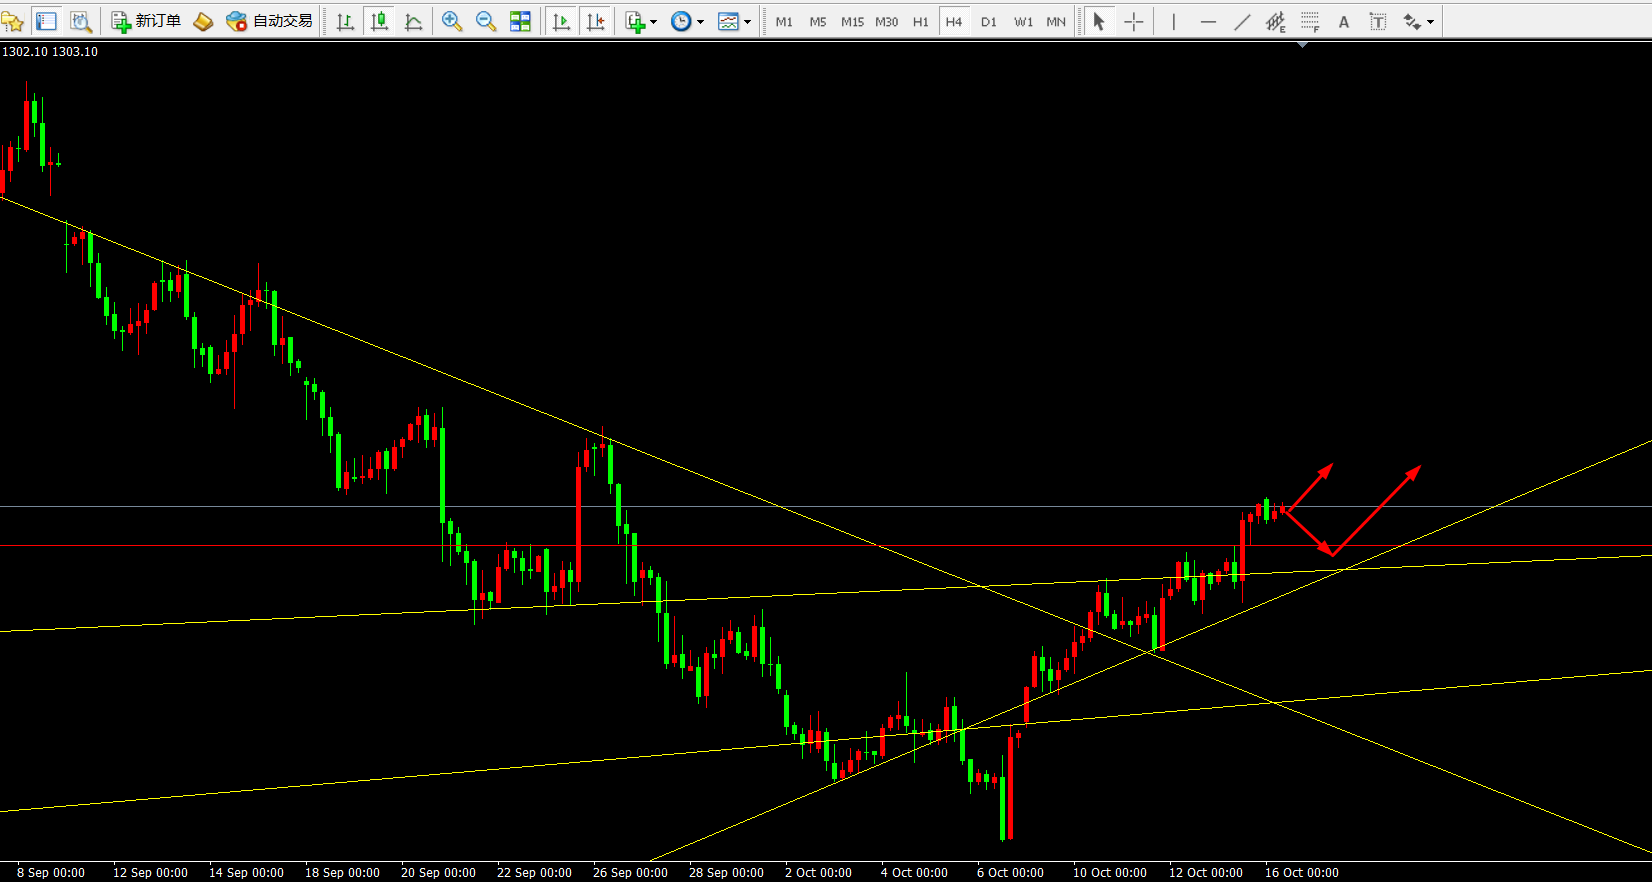Select the crosshair tool
1652x882 pixels.
pos(1133,21)
